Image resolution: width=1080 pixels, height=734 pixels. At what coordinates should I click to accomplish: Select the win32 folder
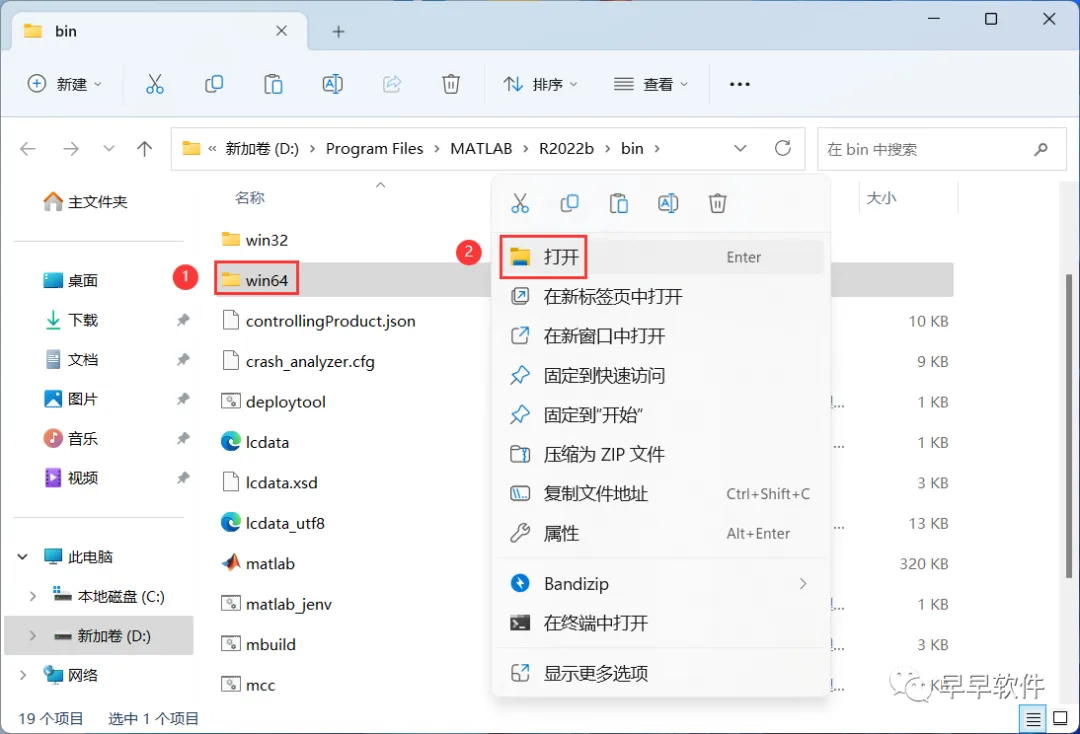(x=255, y=240)
